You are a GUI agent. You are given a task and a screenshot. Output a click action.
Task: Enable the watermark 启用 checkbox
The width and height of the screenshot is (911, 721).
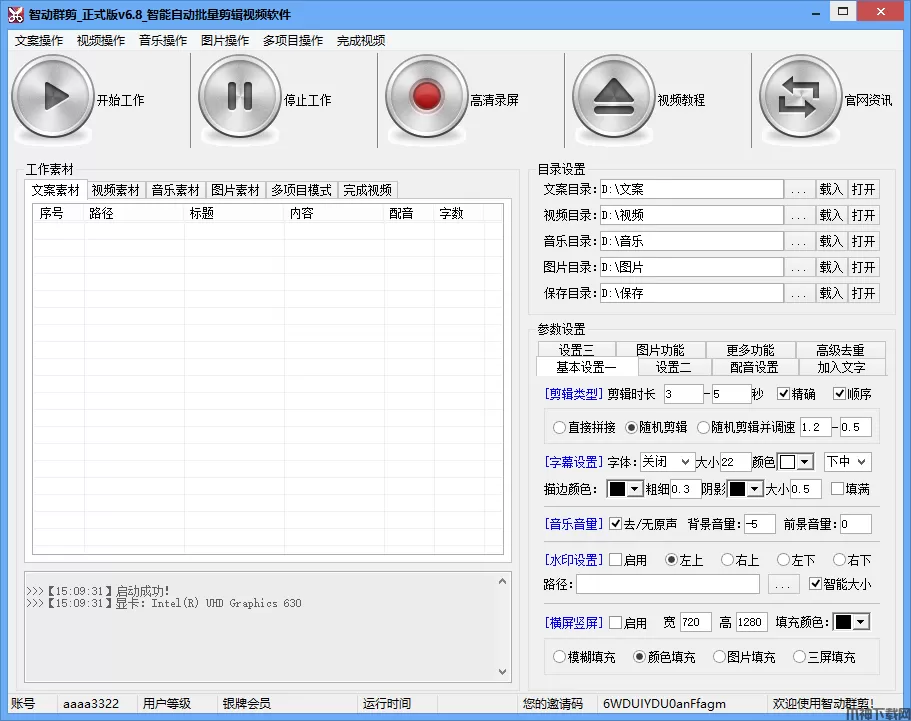[616, 560]
